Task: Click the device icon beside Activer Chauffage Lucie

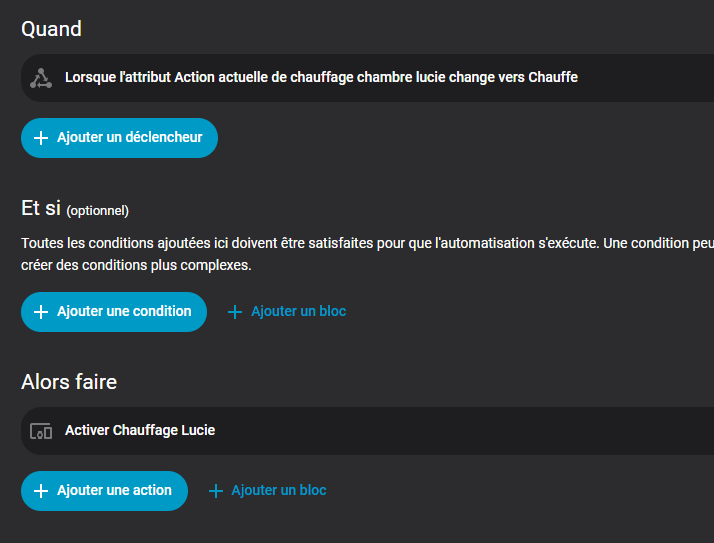Action: coord(41,431)
